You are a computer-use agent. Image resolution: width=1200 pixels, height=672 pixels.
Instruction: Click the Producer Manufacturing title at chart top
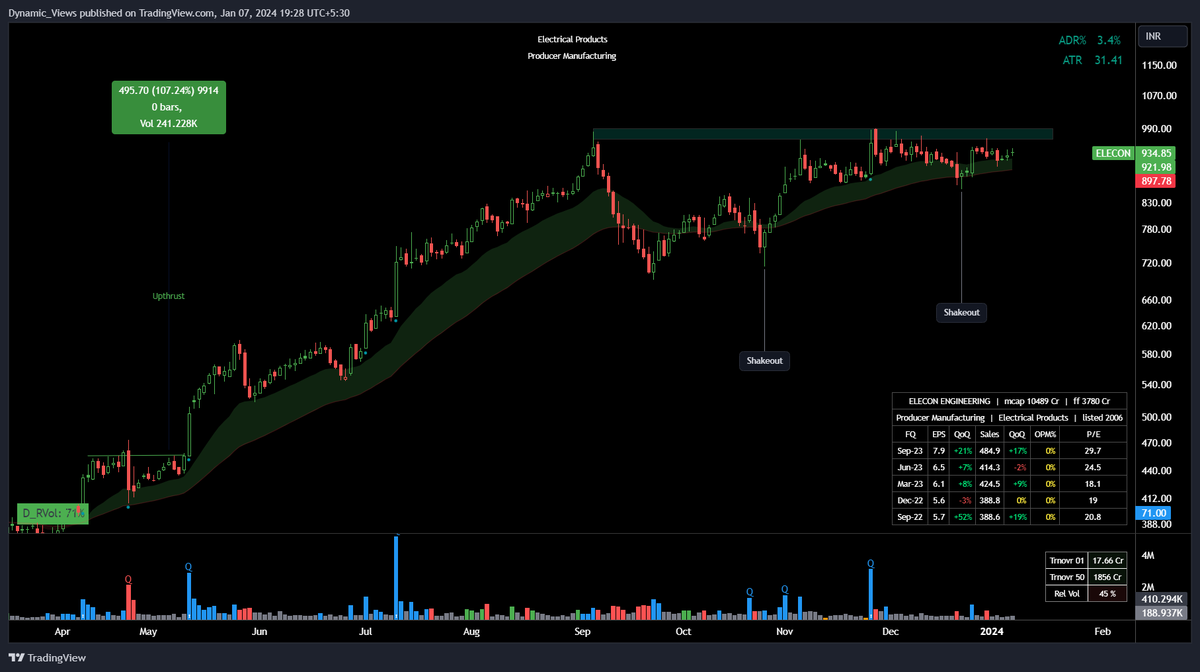572,56
